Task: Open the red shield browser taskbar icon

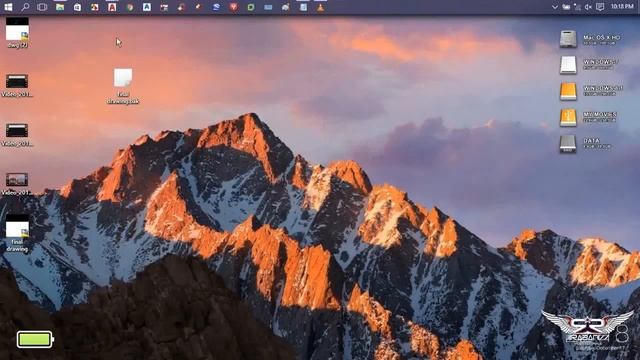Action: (233, 7)
